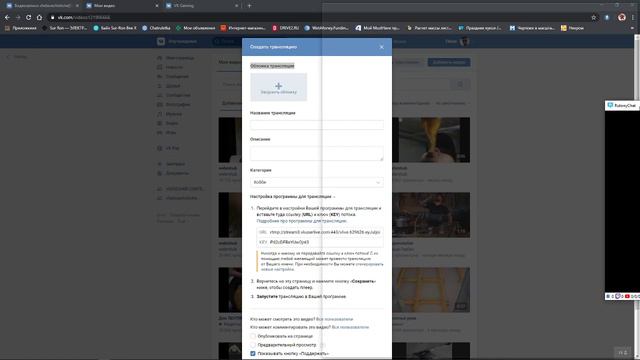Screen dimensions: 640x360
Task: Open the 'DRIVE2.RU' bookmark
Action: click(x=286, y=28)
